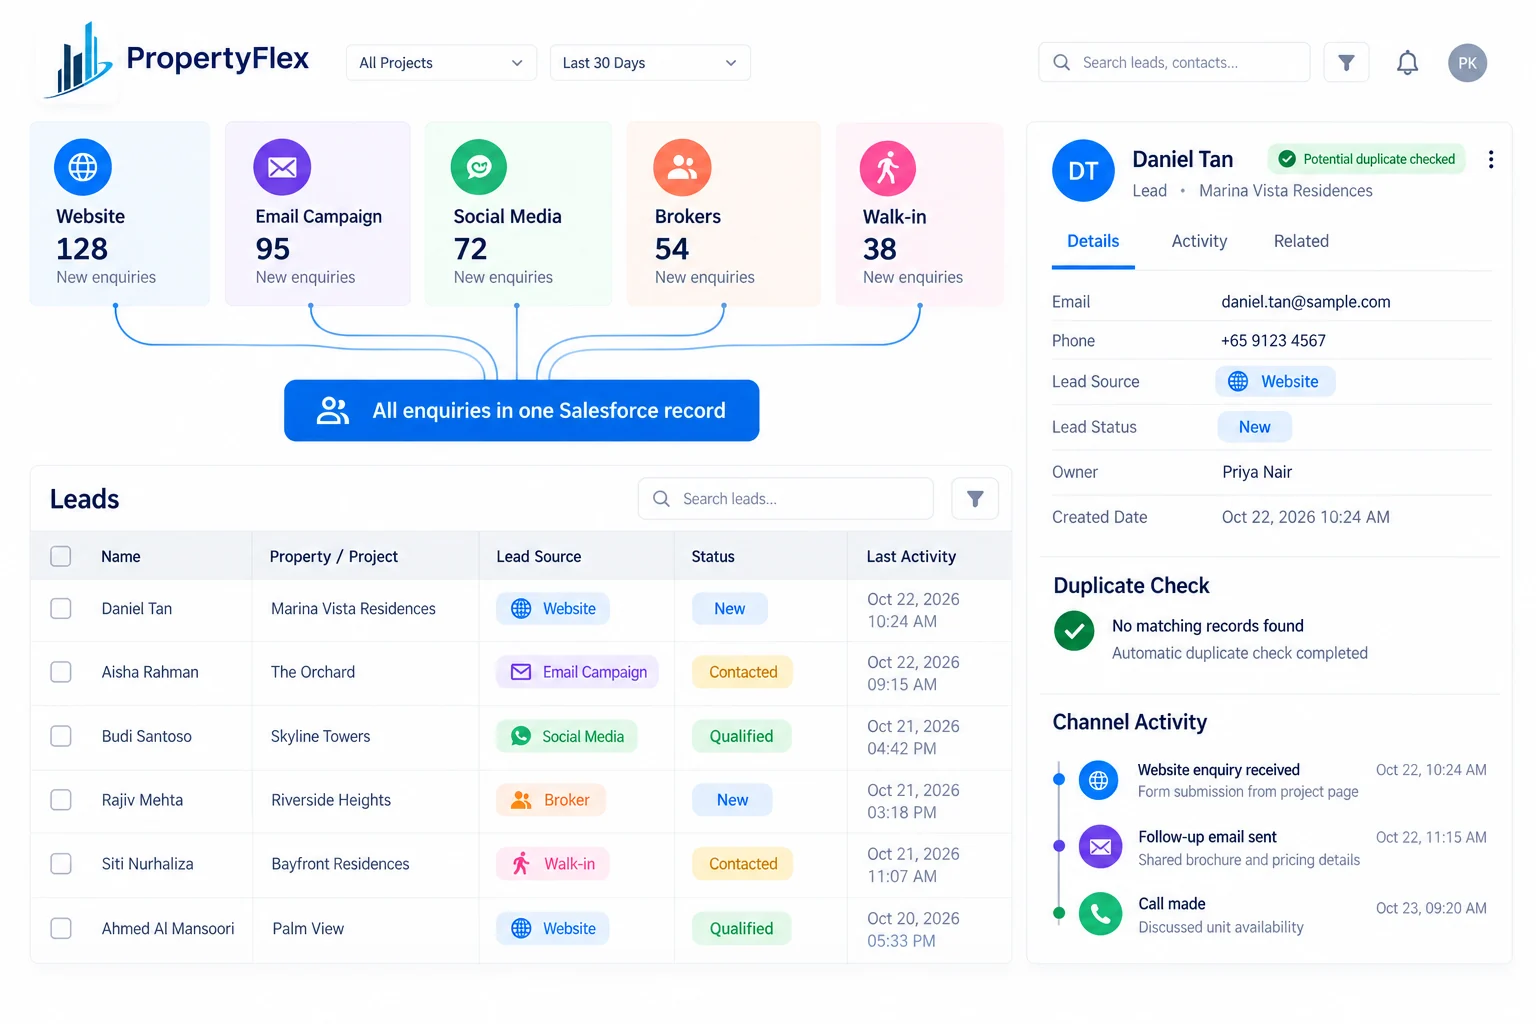Tick the Ahmed Al Mansoori checkbox
1536x1024 pixels.
[61, 928]
